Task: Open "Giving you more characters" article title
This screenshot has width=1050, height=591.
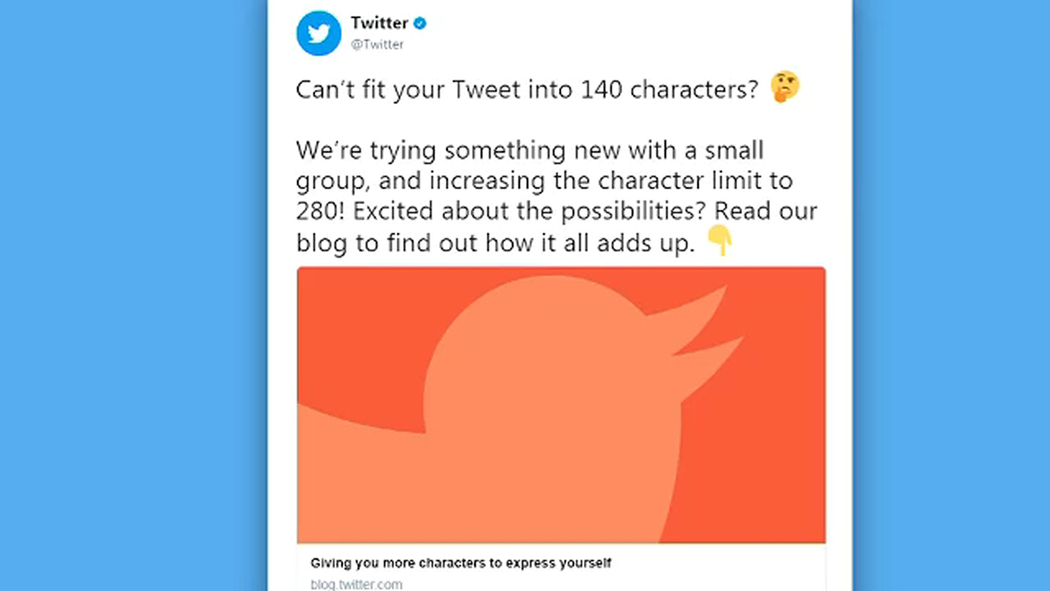Action: click(x=461, y=563)
